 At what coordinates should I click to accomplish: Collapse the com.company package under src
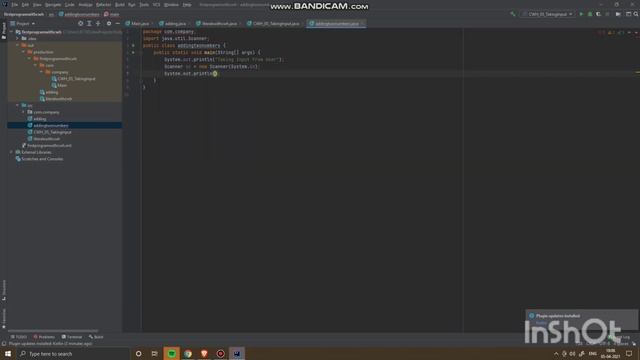coord(23,112)
